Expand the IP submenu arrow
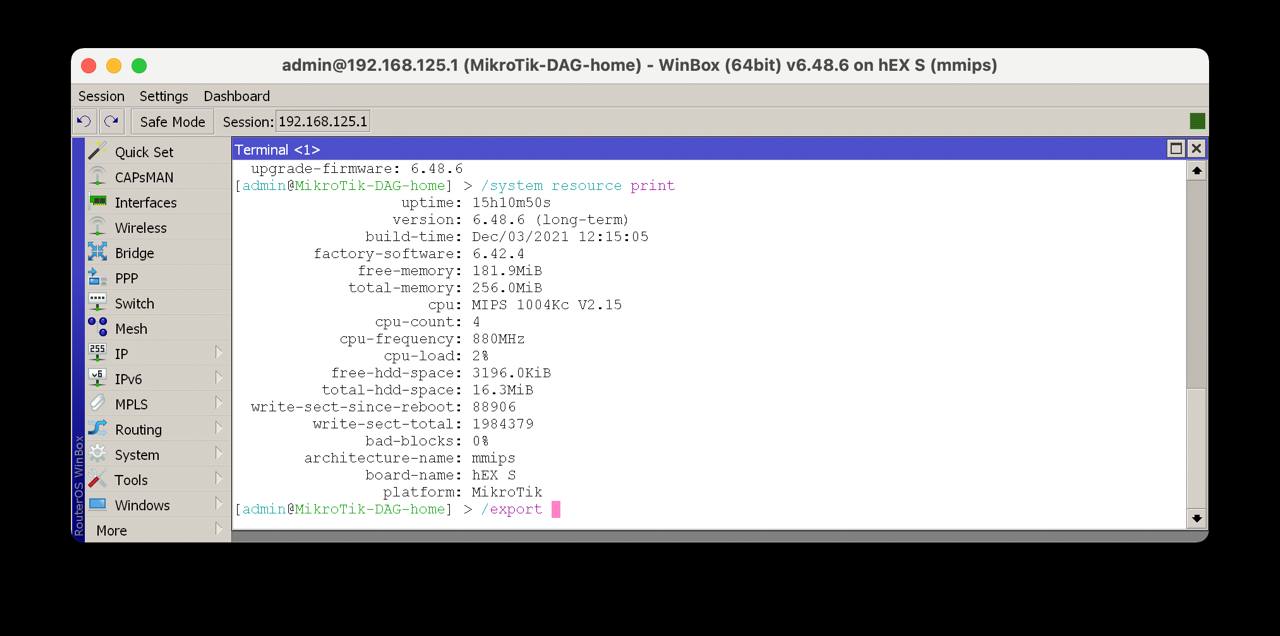Screen dimensions: 1280x636 219,353
